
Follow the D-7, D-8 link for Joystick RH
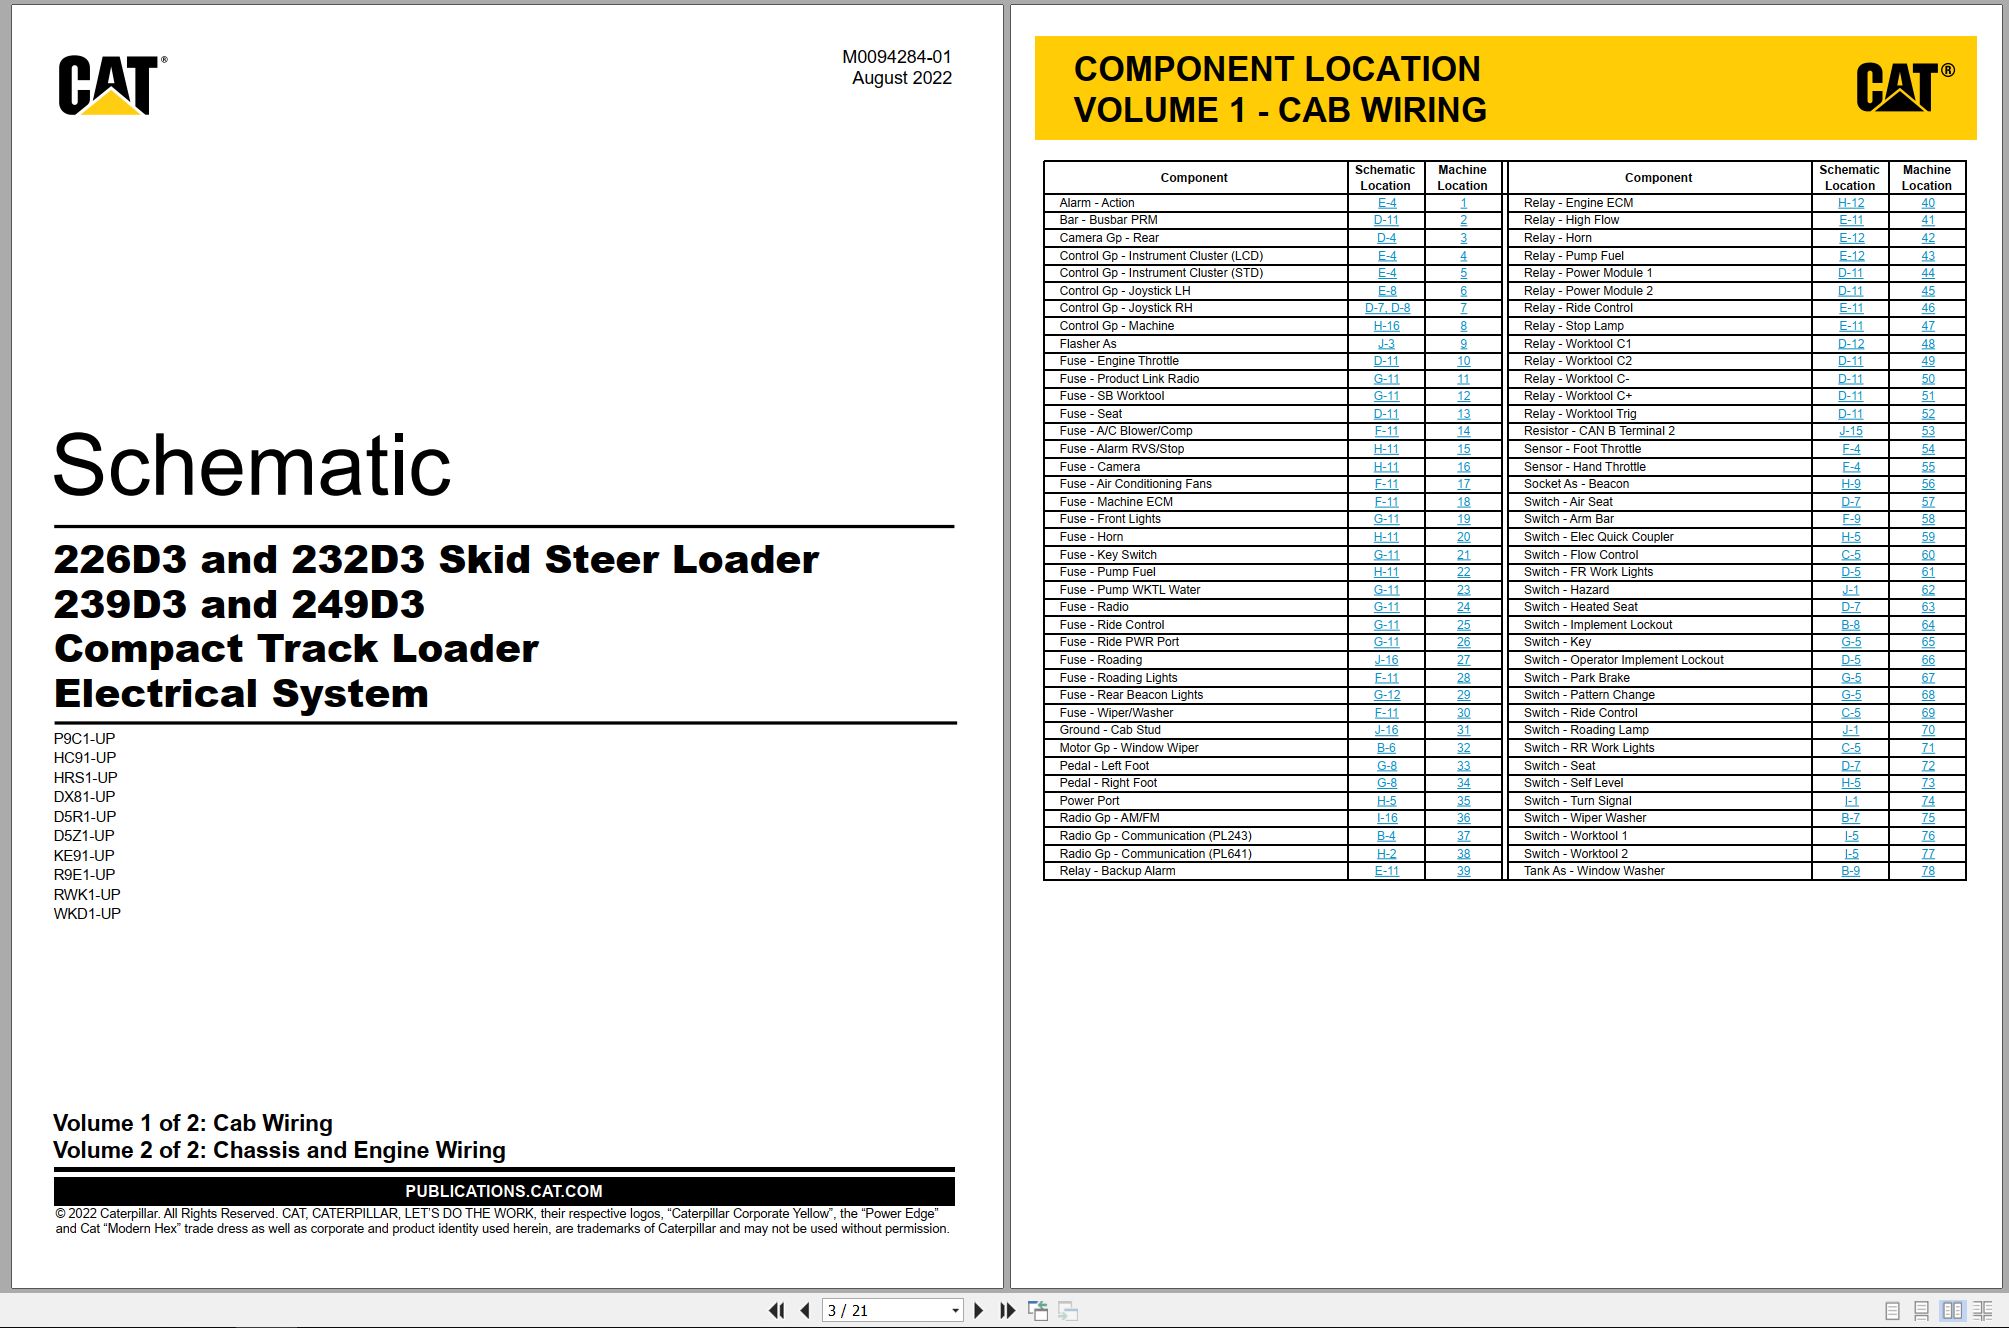point(1387,308)
